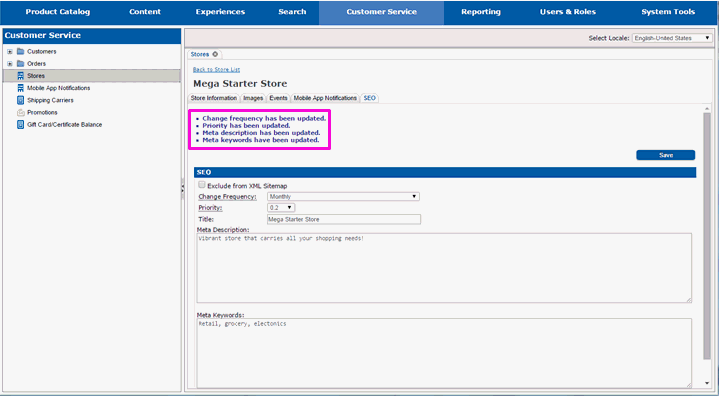This screenshot has height=396, width=719.
Task: Select the Stores icon in sidebar
Action: click(x=20, y=76)
